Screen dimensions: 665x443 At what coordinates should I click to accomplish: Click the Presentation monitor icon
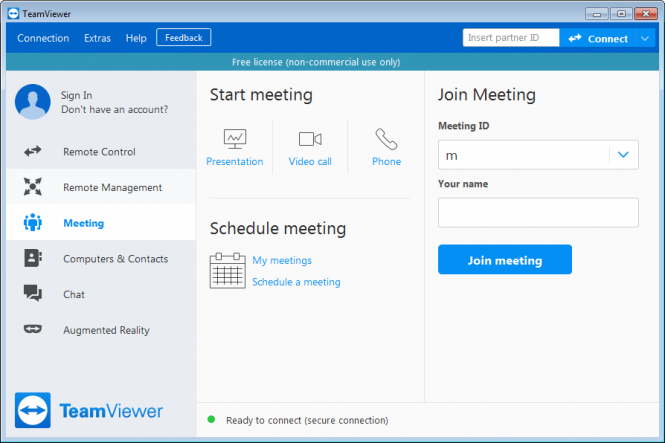[x=235, y=139]
